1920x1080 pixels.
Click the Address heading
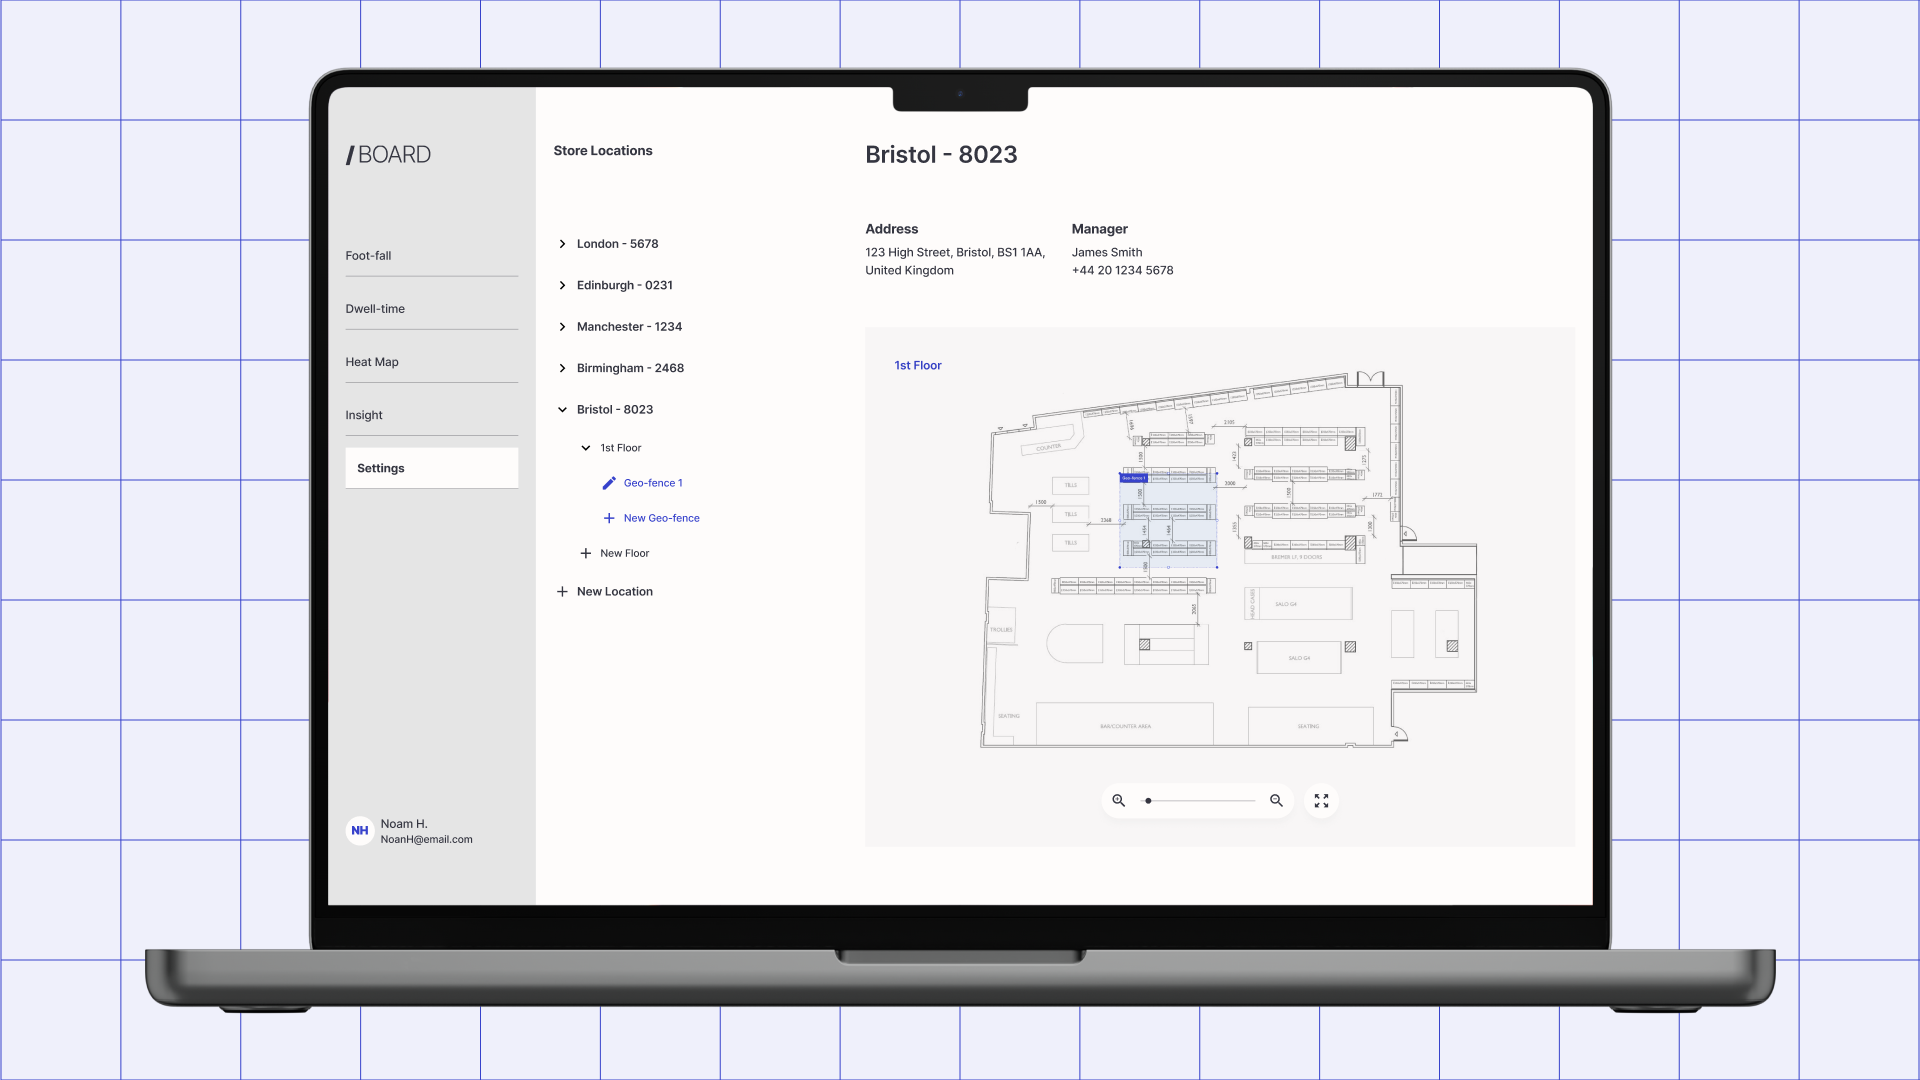pyautogui.click(x=892, y=229)
